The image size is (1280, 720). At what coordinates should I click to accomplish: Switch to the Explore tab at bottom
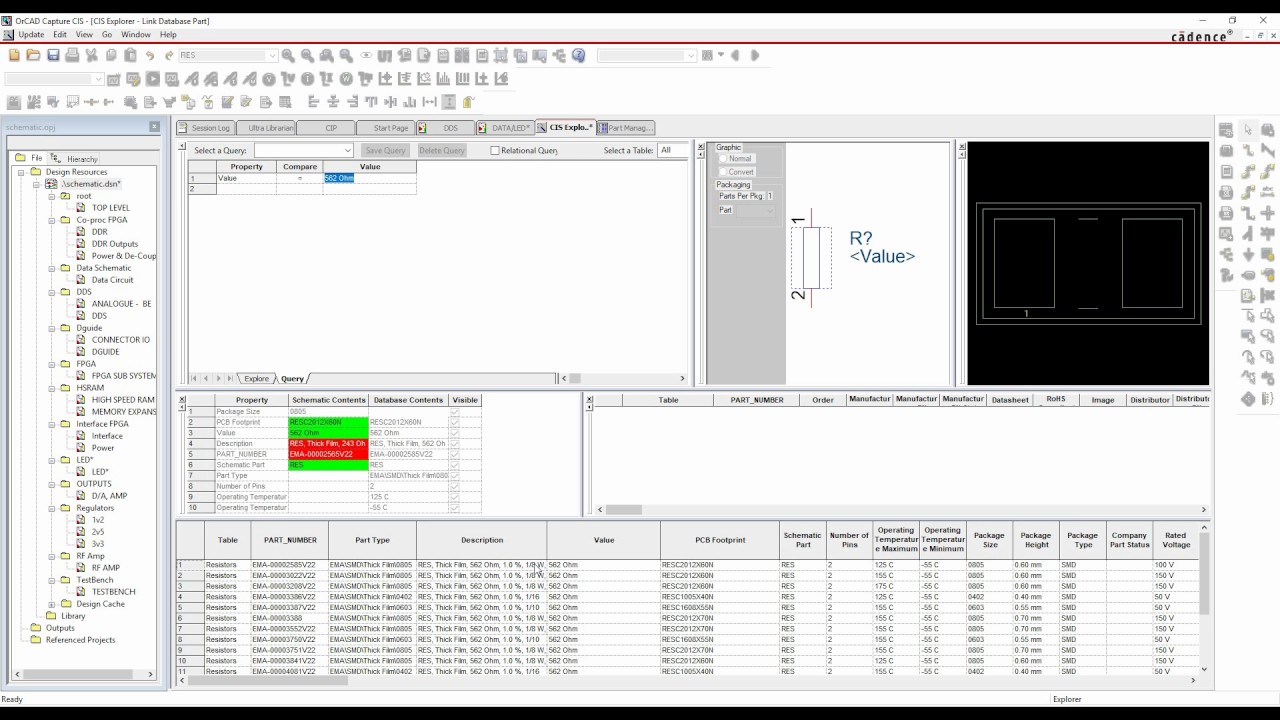pos(257,379)
